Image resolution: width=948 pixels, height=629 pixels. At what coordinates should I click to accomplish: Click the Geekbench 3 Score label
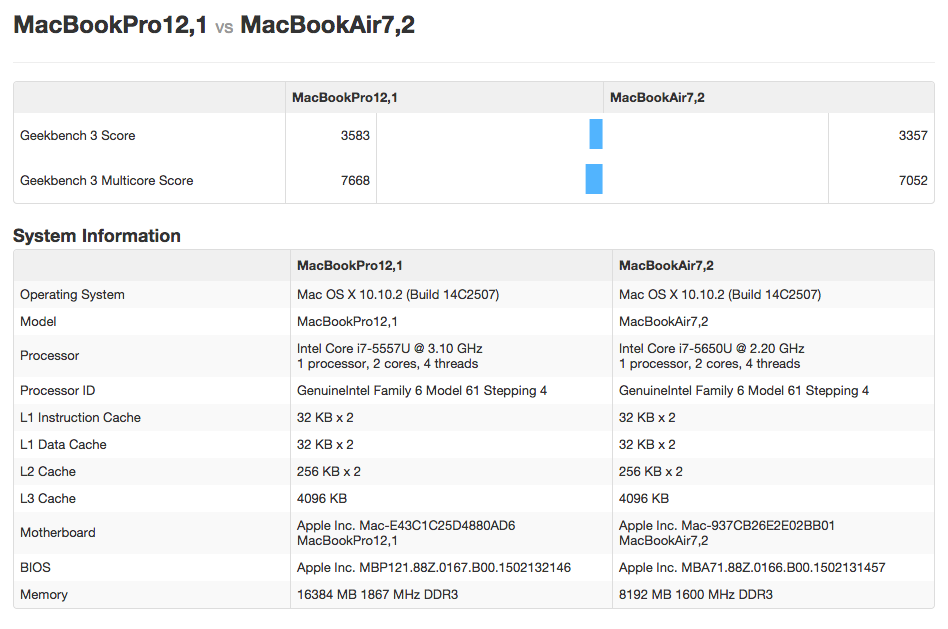77,135
